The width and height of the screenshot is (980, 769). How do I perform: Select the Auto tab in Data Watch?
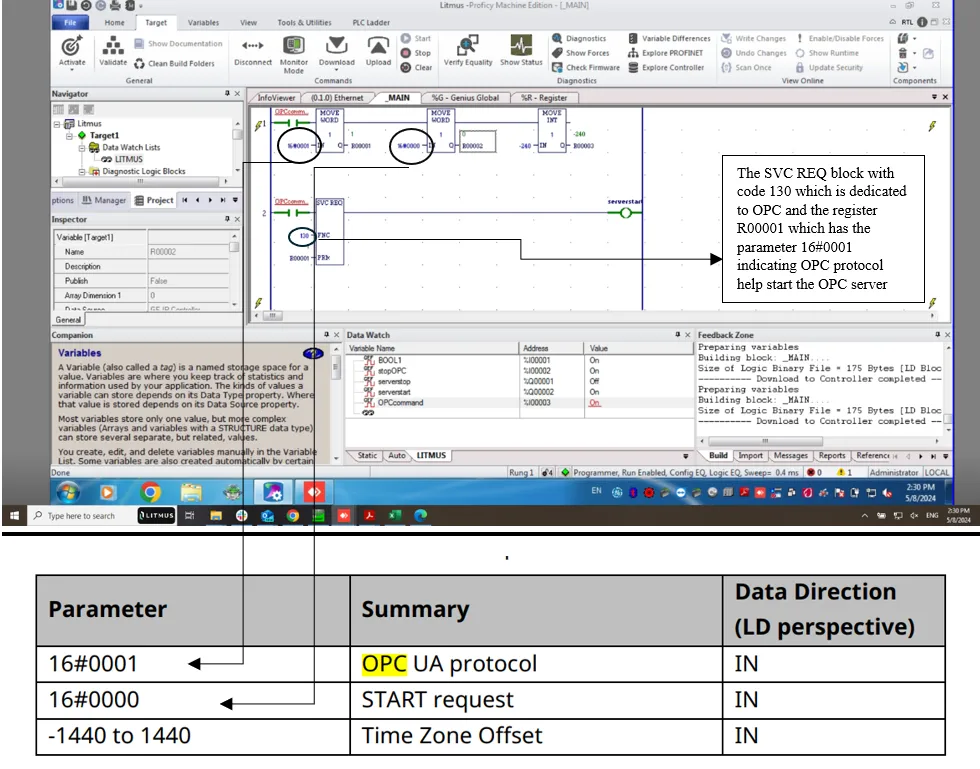click(396, 455)
